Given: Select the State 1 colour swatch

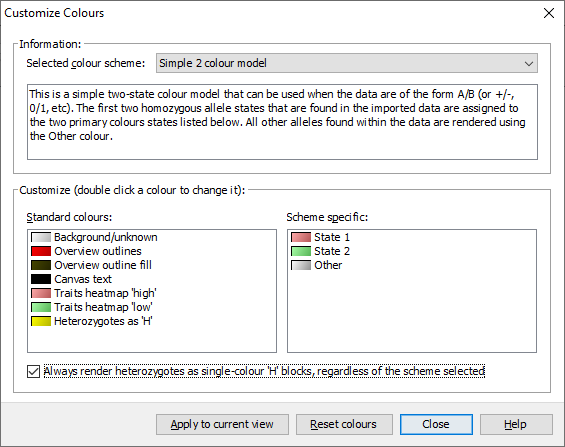Looking at the screenshot, I should [x=301, y=237].
